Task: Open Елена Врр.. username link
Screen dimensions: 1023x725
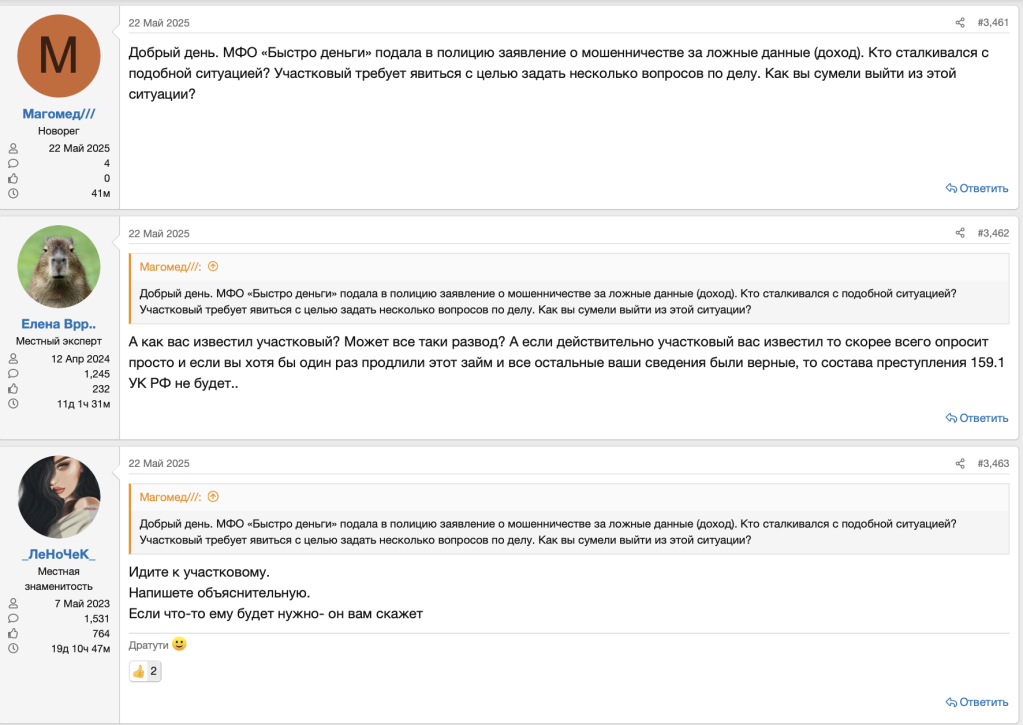Action: pyautogui.click(x=59, y=324)
